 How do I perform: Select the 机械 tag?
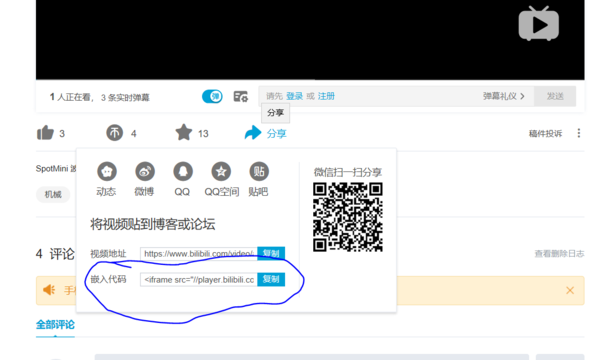(x=53, y=194)
